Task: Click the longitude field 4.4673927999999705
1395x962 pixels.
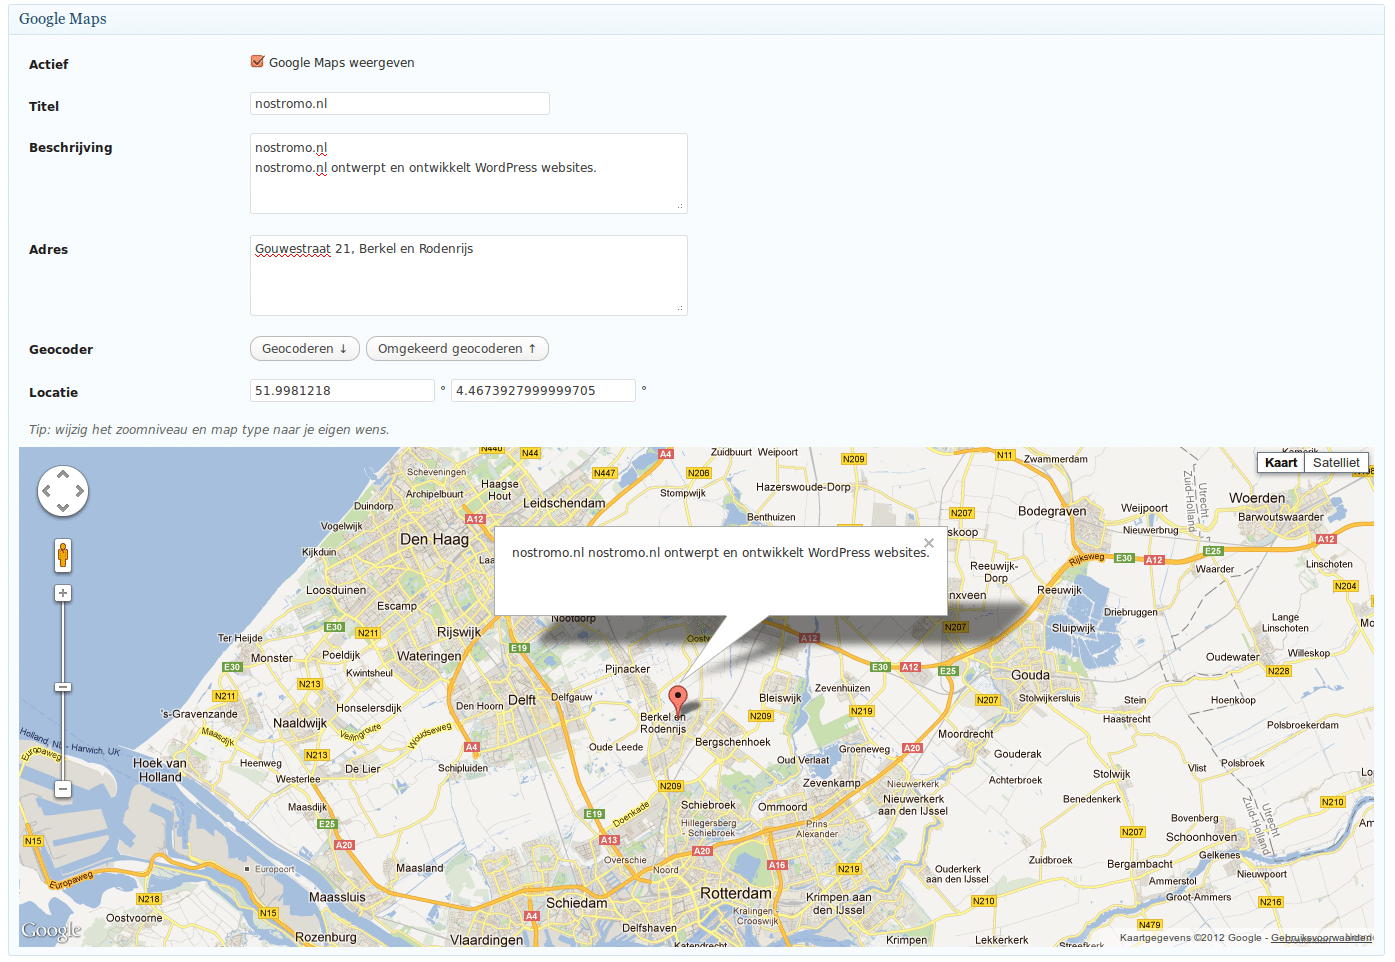Action: point(543,390)
